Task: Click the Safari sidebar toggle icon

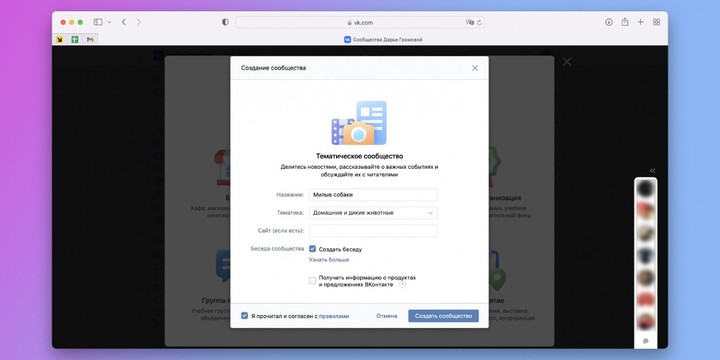Action: [98, 22]
